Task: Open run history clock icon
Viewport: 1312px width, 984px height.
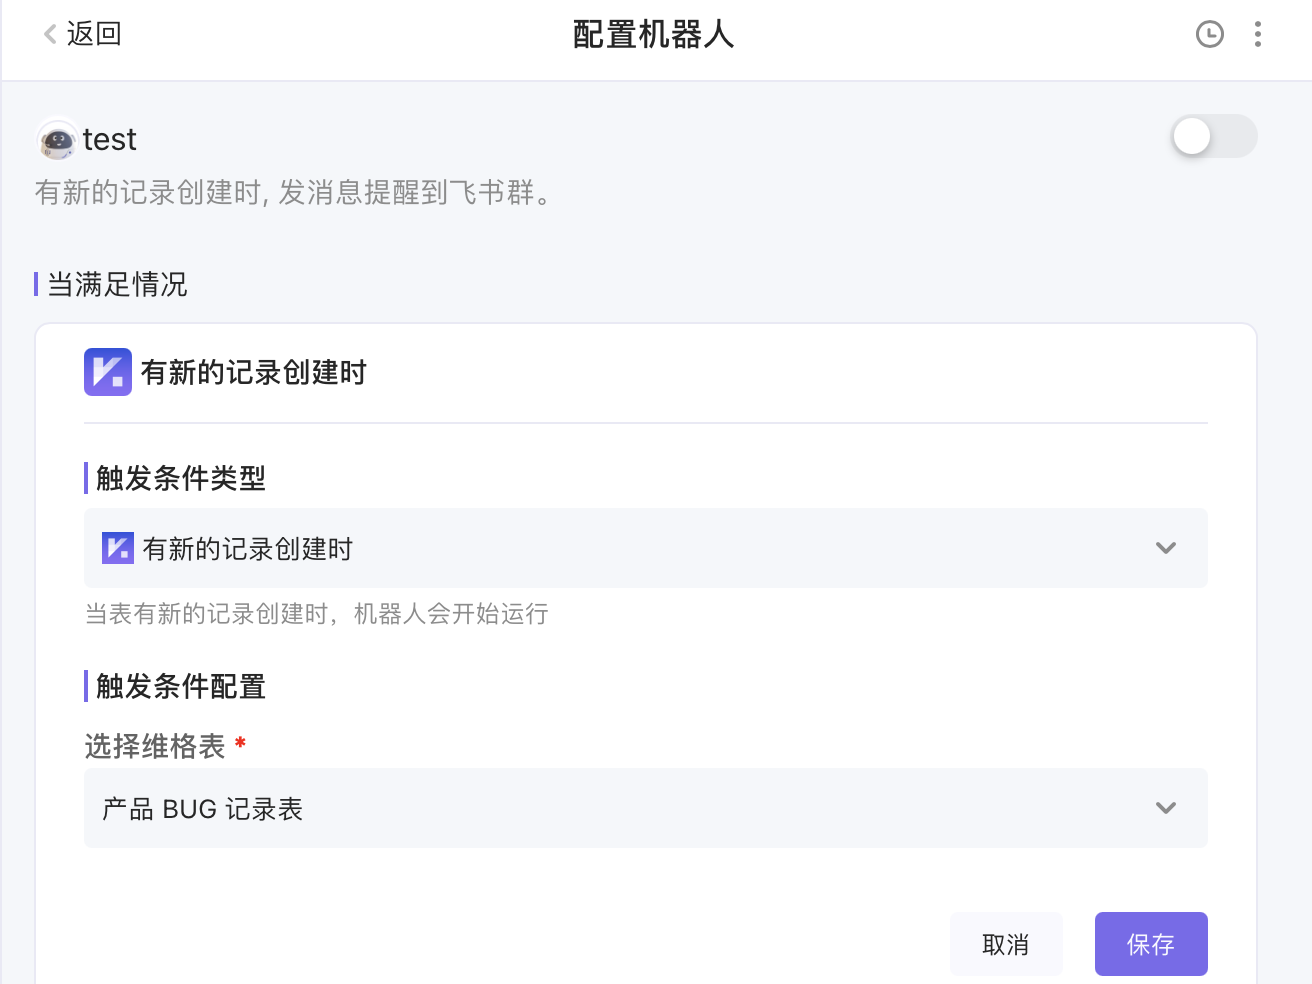Action: point(1210,34)
